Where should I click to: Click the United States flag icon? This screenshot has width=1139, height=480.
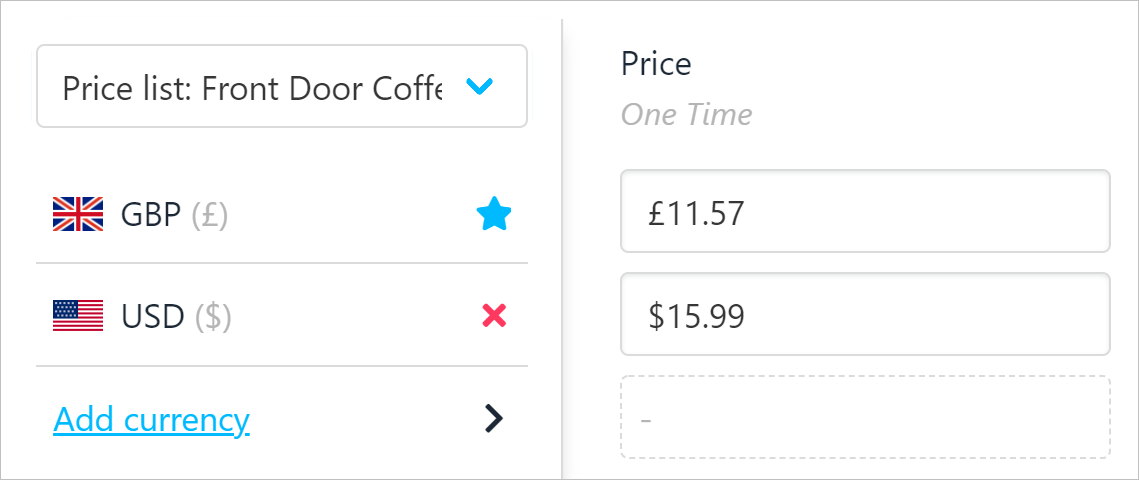(x=78, y=317)
